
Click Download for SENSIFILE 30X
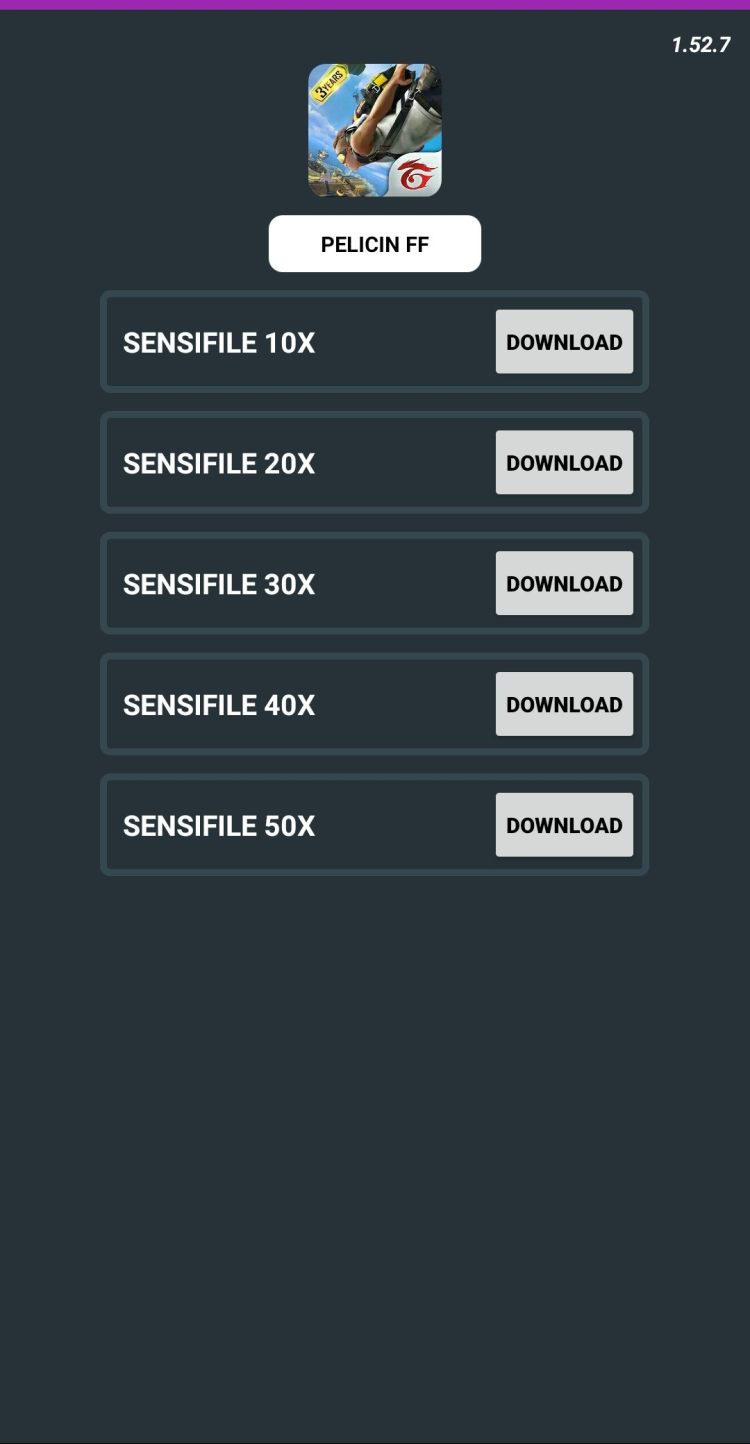564,584
